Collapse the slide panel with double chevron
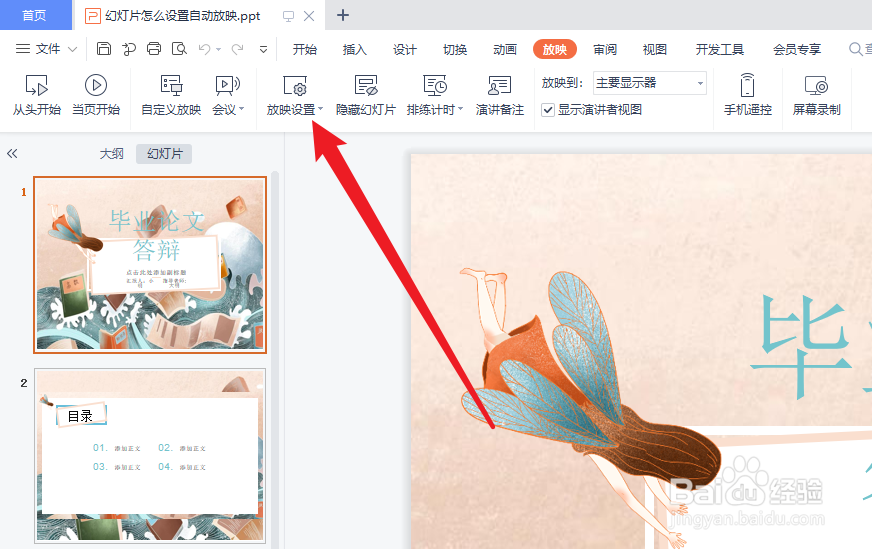 click(12, 154)
